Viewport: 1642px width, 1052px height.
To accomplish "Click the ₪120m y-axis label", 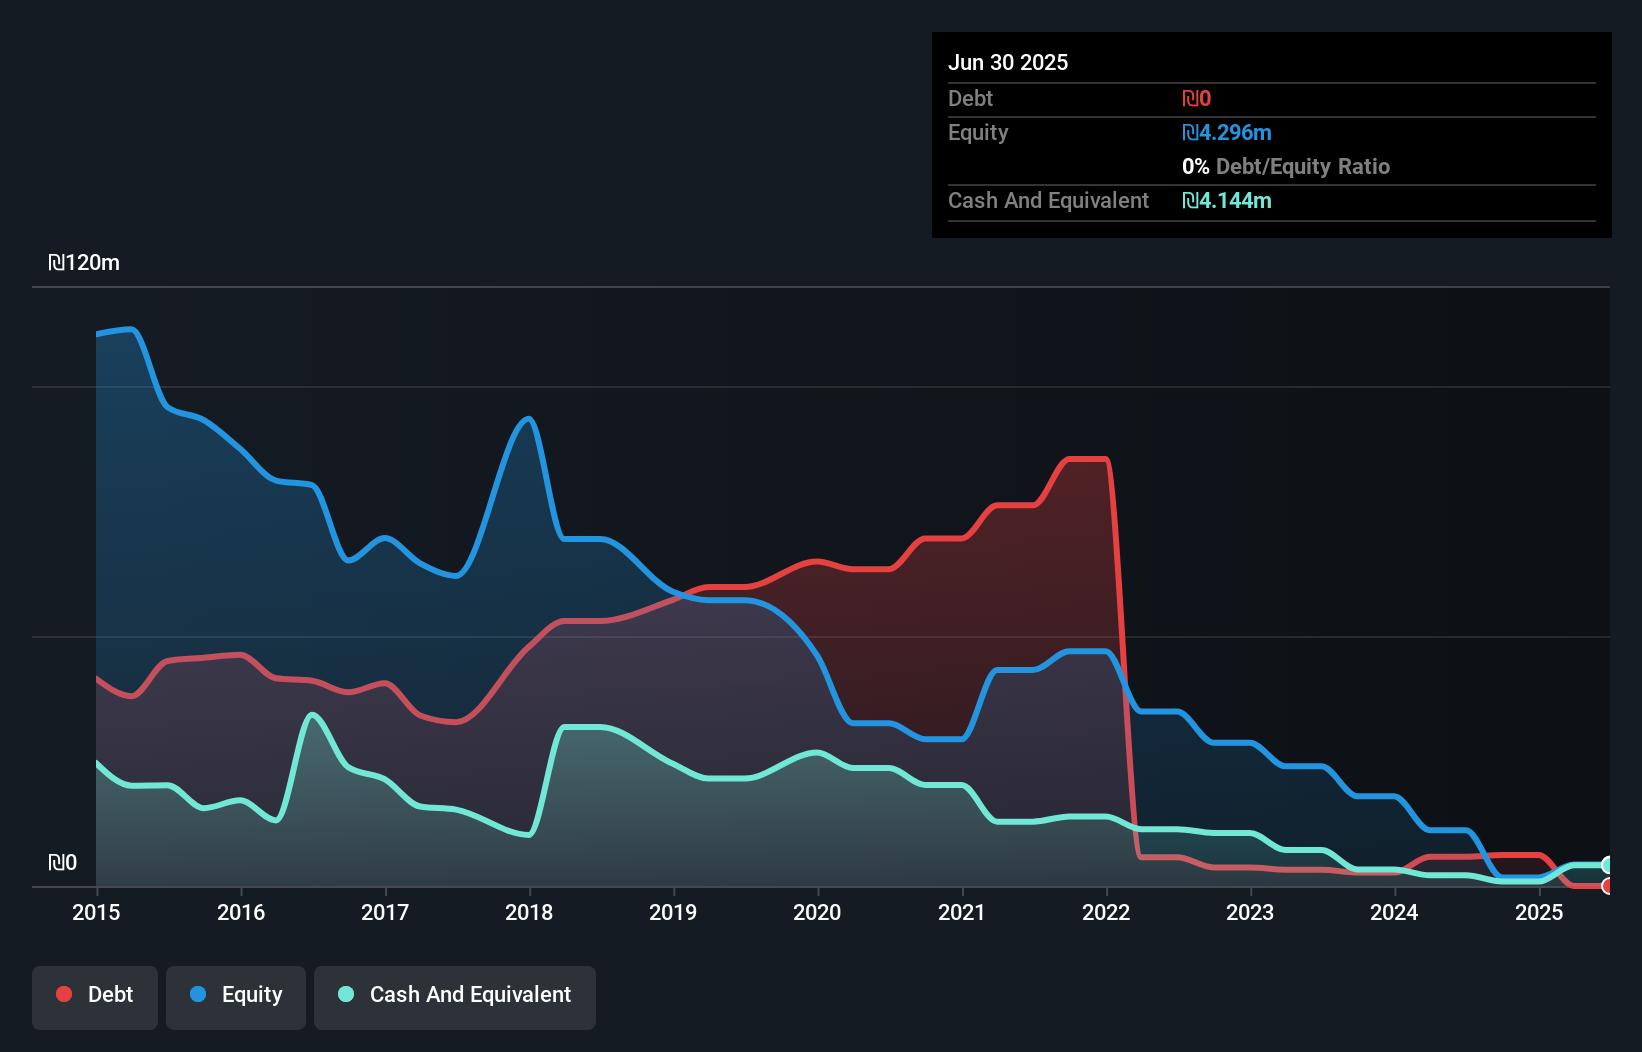I will tap(84, 263).
